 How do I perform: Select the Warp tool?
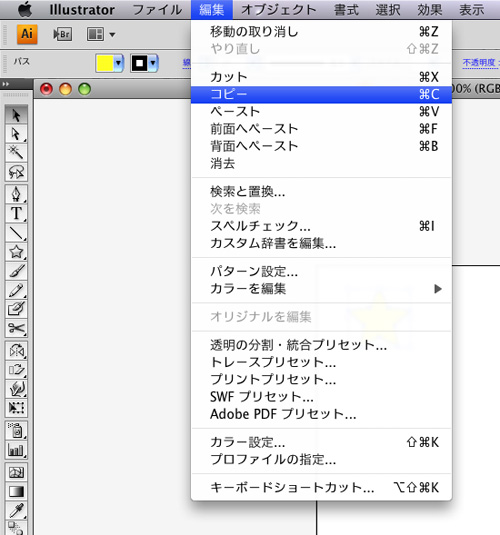click(16, 389)
